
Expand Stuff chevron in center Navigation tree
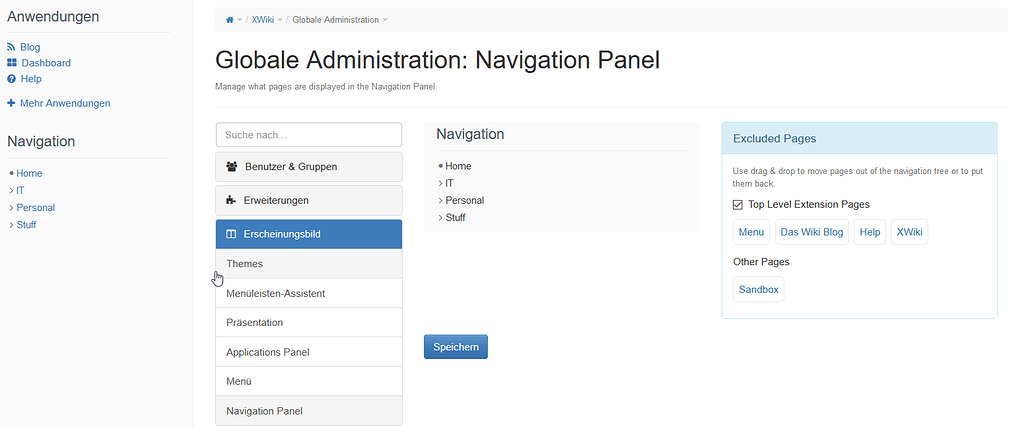tap(440, 217)
